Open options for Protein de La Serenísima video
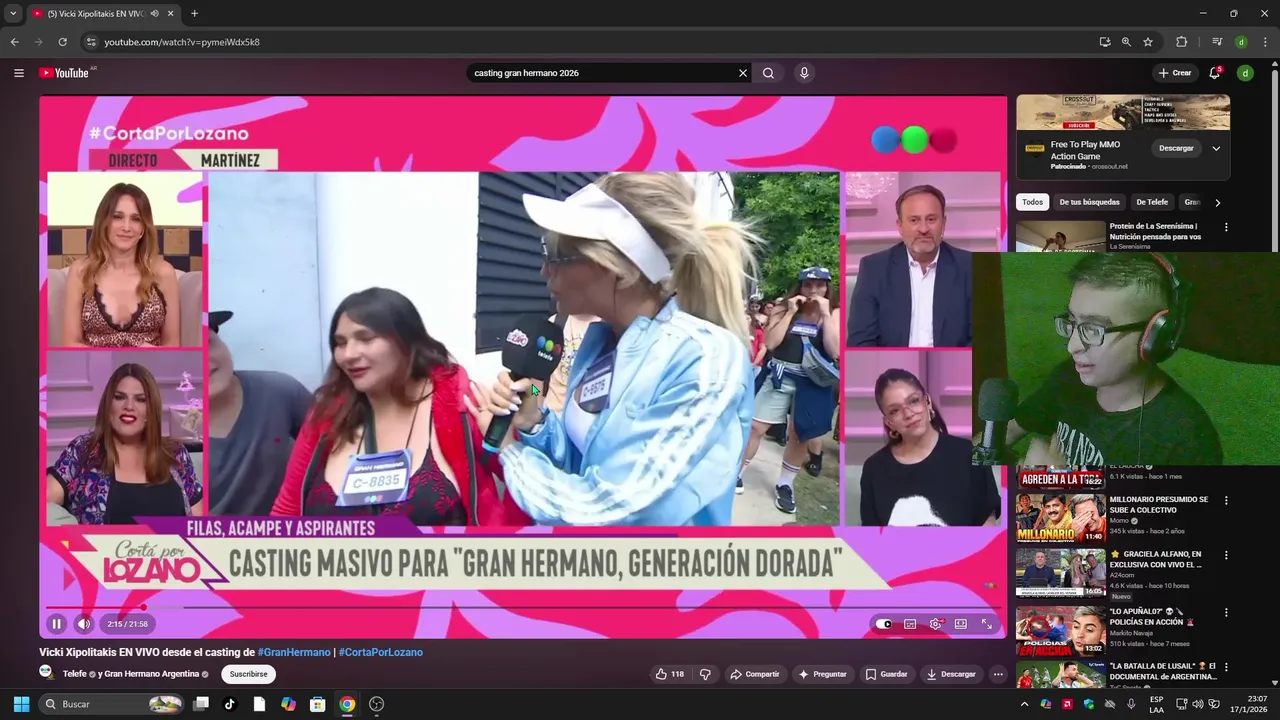Image resolution: width=1280 pixels, height=720 pixels. [x=1226, y=227]
